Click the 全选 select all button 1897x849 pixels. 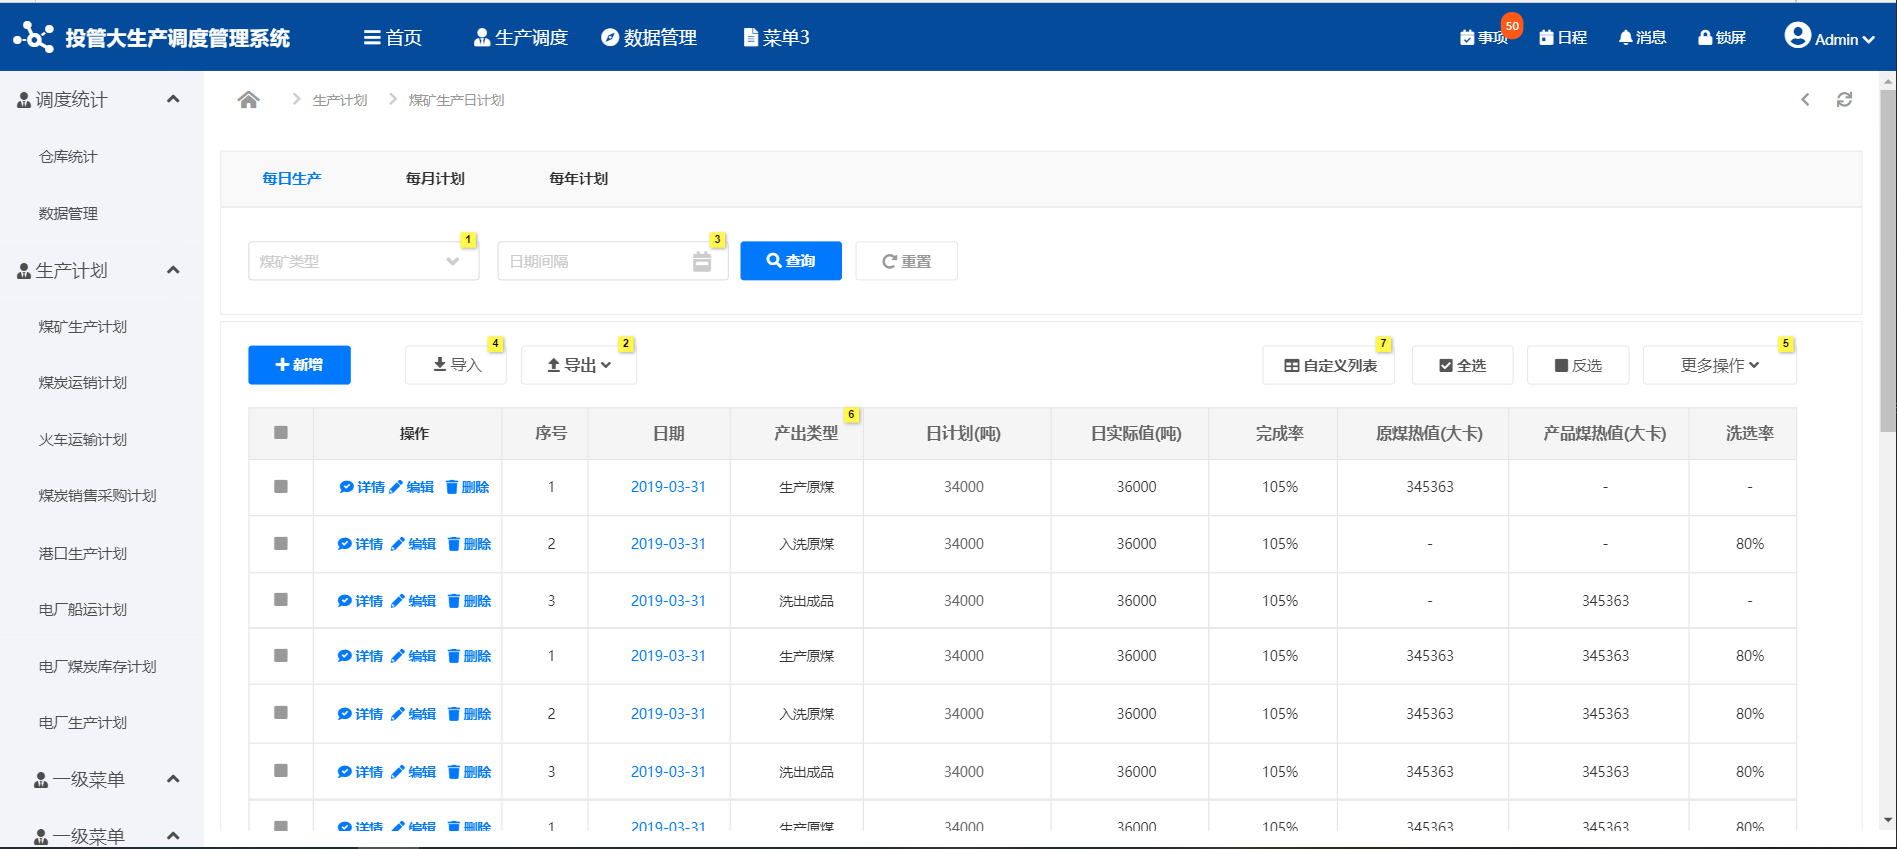click(x=1462, y=365)
